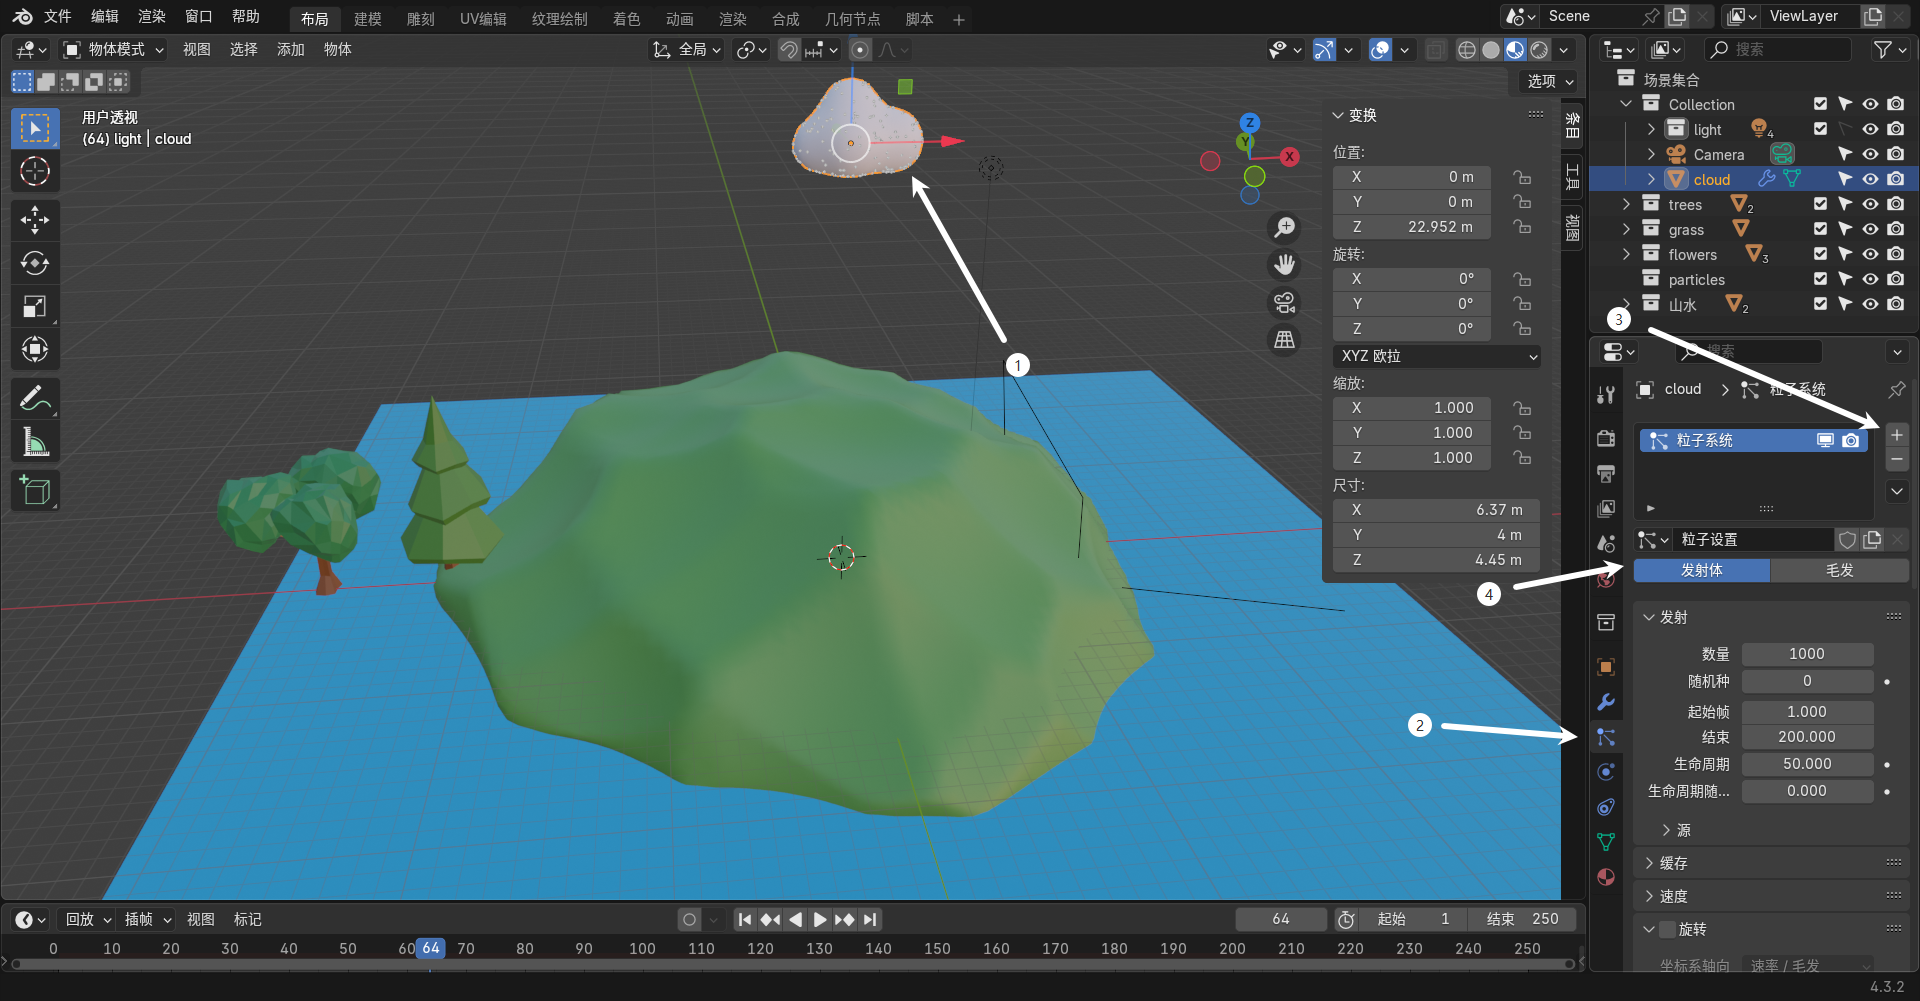
Task: Uncheck the trees collection checkbox
Action: tap(1820, 204)
